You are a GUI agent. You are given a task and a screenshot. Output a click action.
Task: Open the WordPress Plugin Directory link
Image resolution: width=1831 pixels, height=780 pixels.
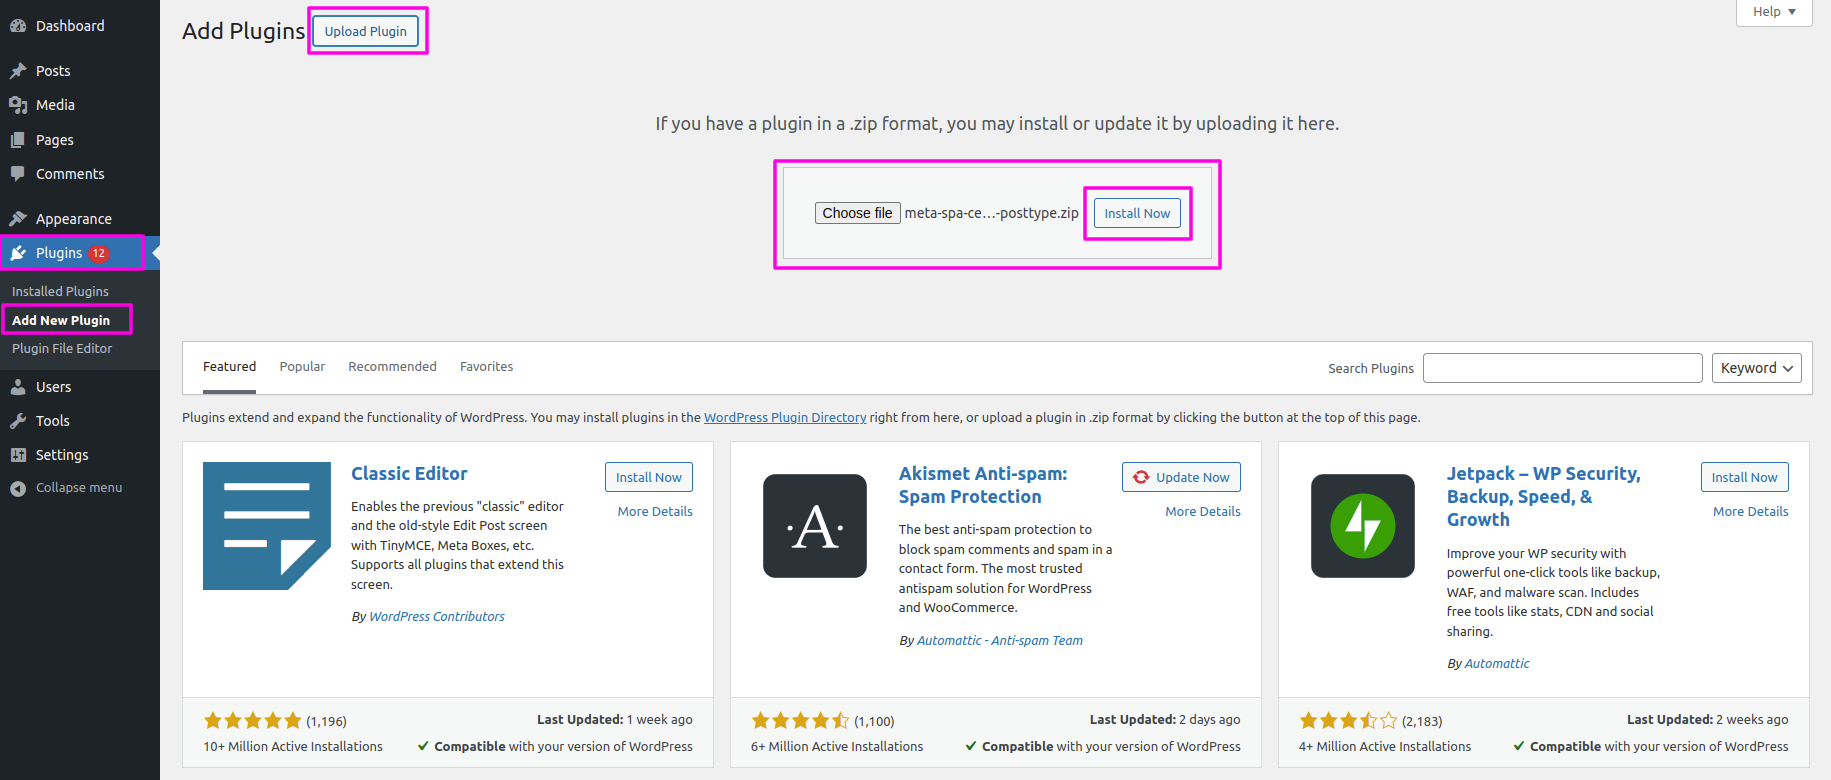click(785, 418)
